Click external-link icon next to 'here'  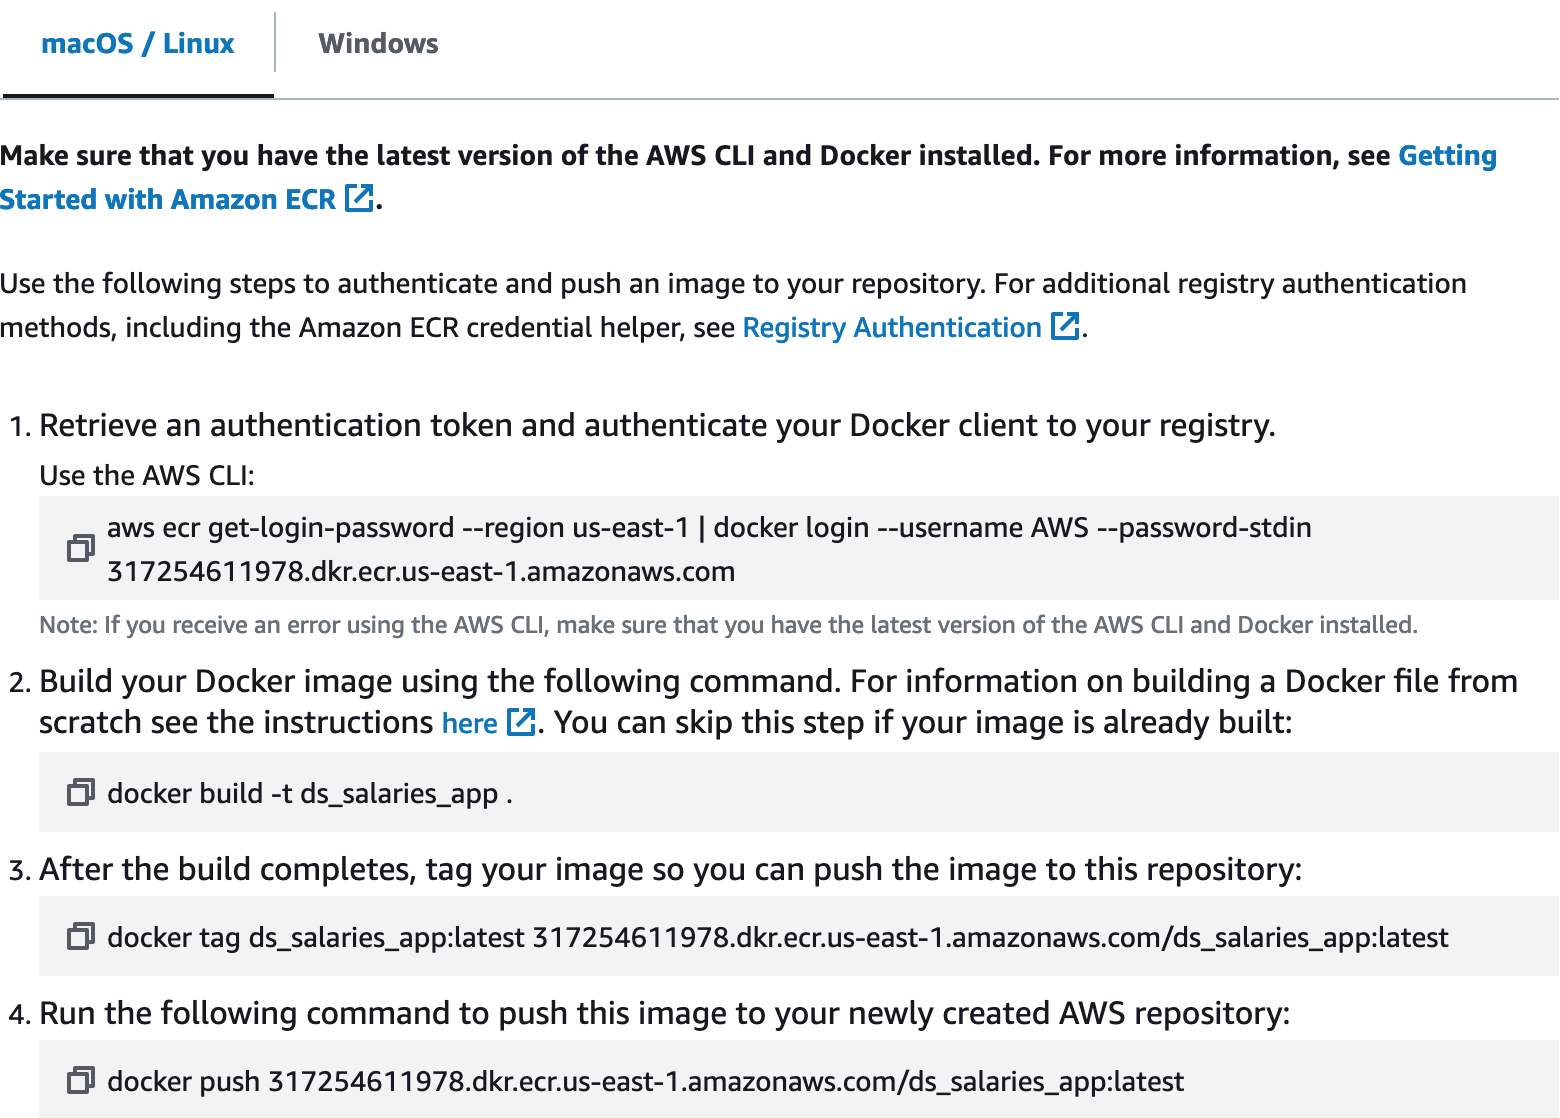[521, 721]
